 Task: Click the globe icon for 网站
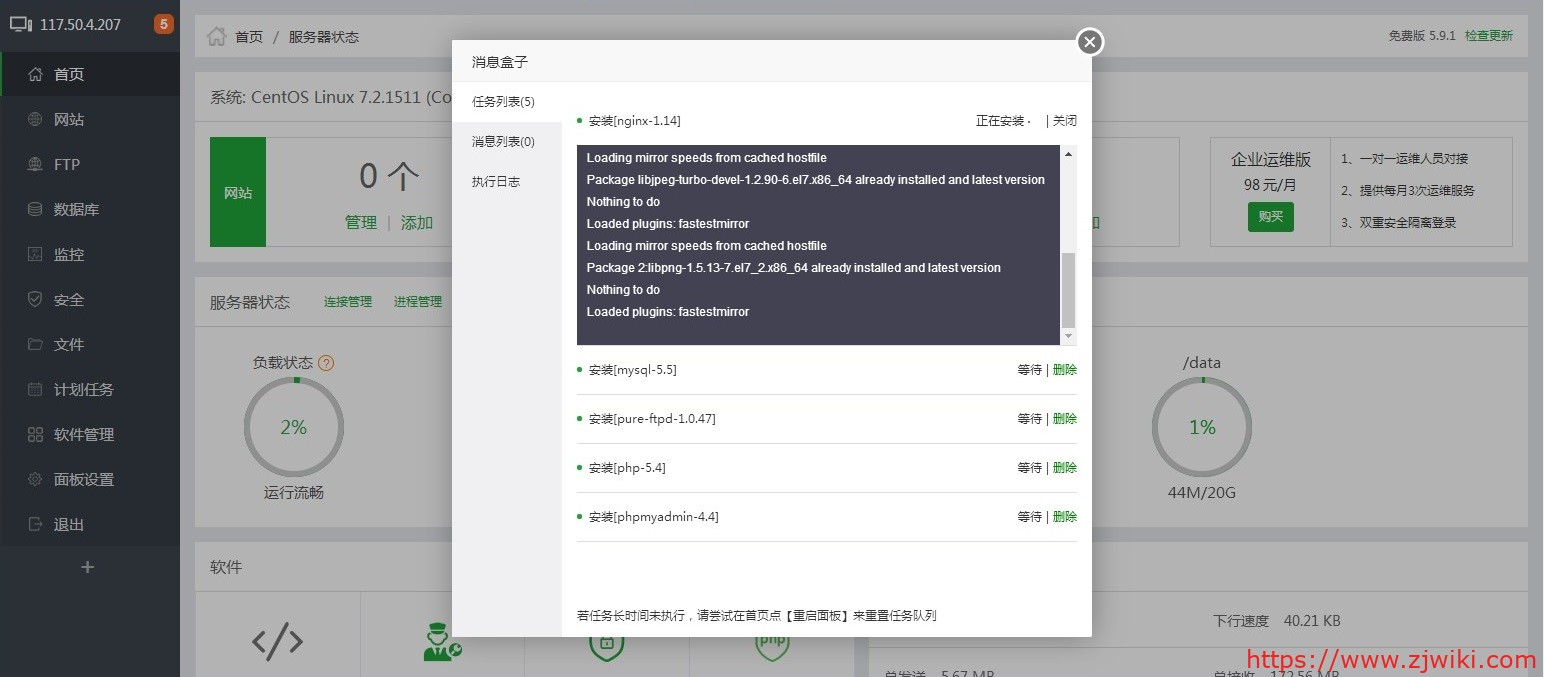coord(35,119)
